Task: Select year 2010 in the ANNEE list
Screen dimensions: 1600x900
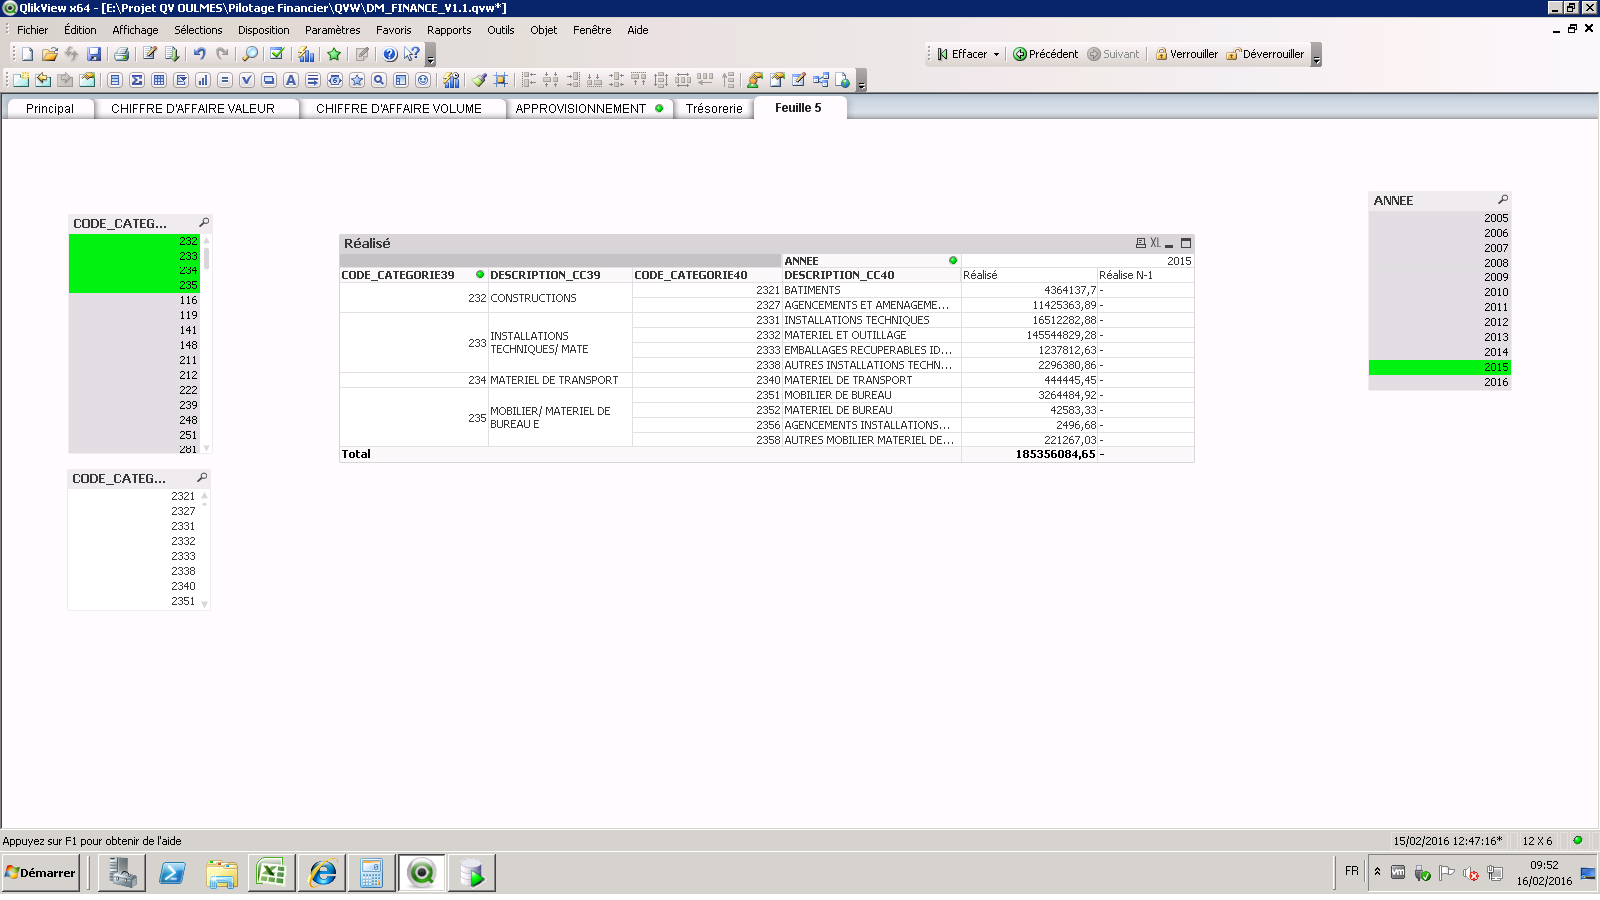Action: click(1440, 292)
